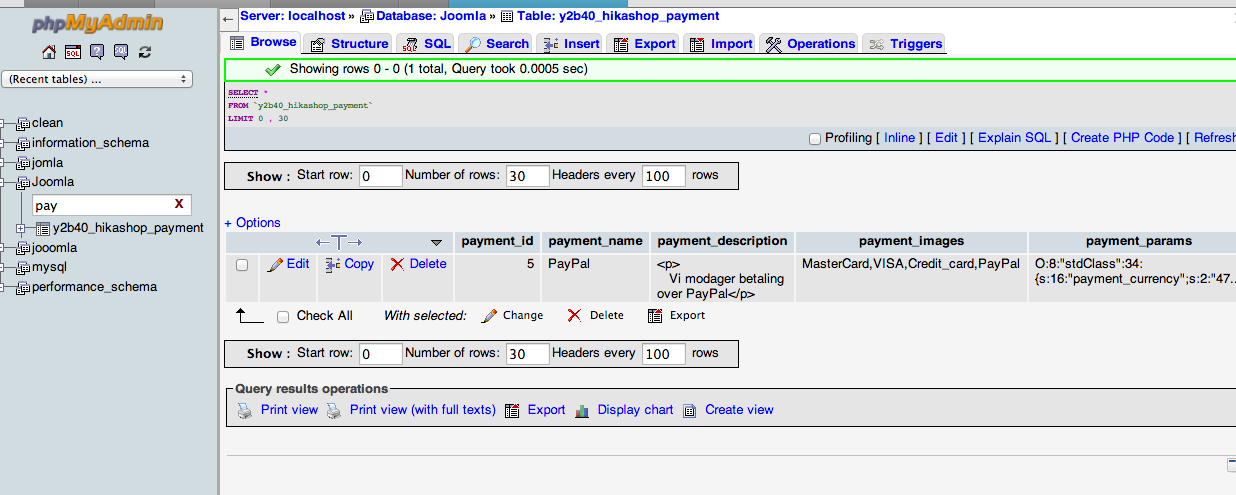
Task: Sort by payment_images column header
Action: 911,241
